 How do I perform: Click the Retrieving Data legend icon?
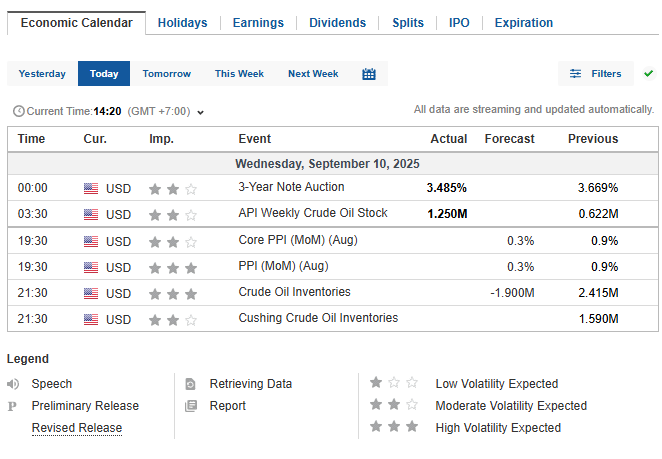pos(191,384)
